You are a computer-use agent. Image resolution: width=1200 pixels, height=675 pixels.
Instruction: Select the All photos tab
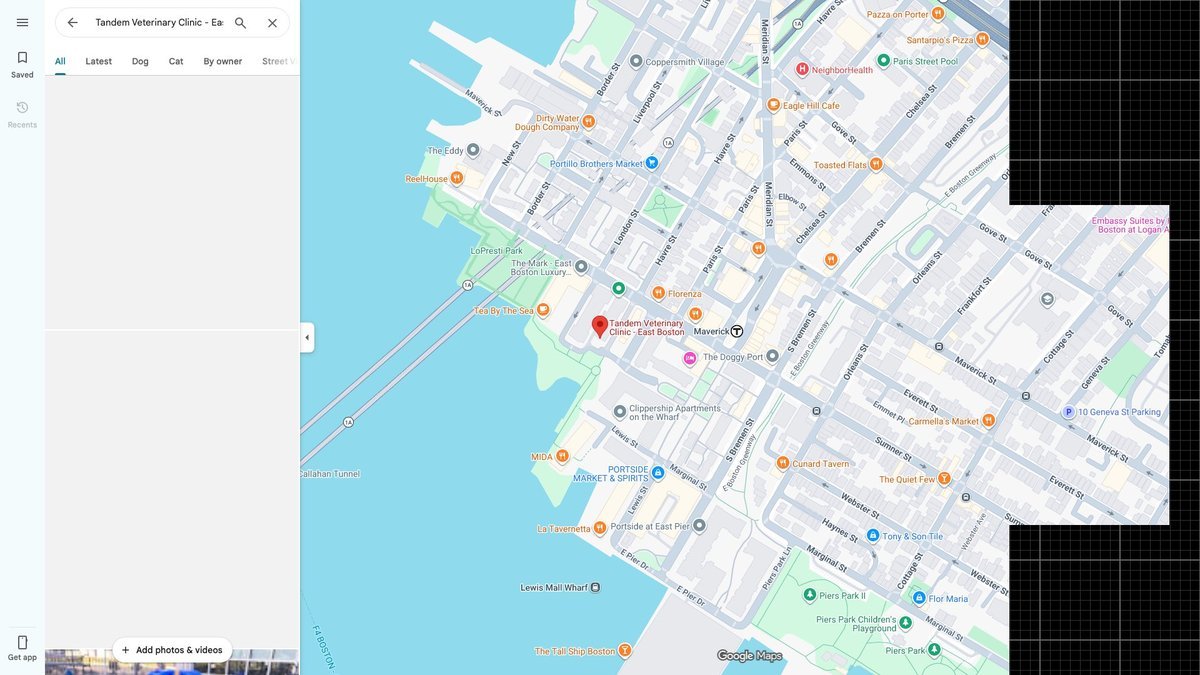[x=60, y=61]
